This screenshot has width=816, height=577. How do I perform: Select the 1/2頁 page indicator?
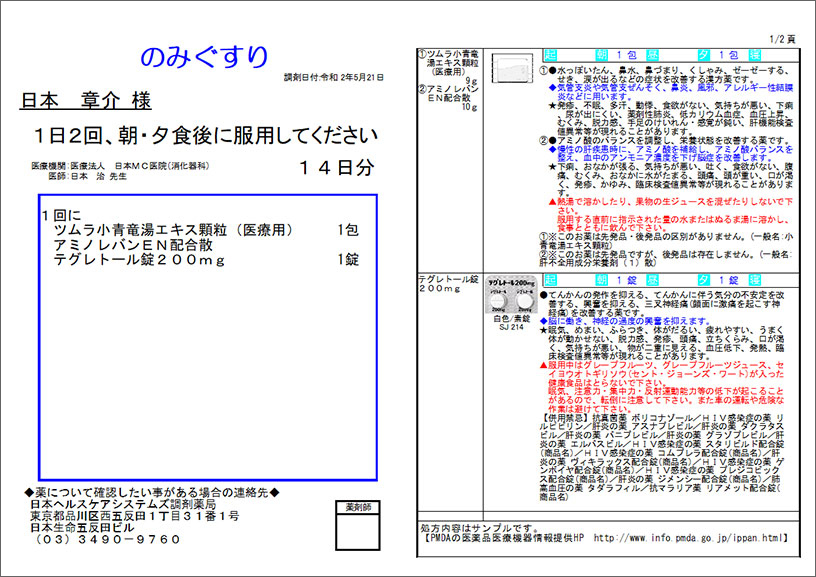[x=782, y=39]
